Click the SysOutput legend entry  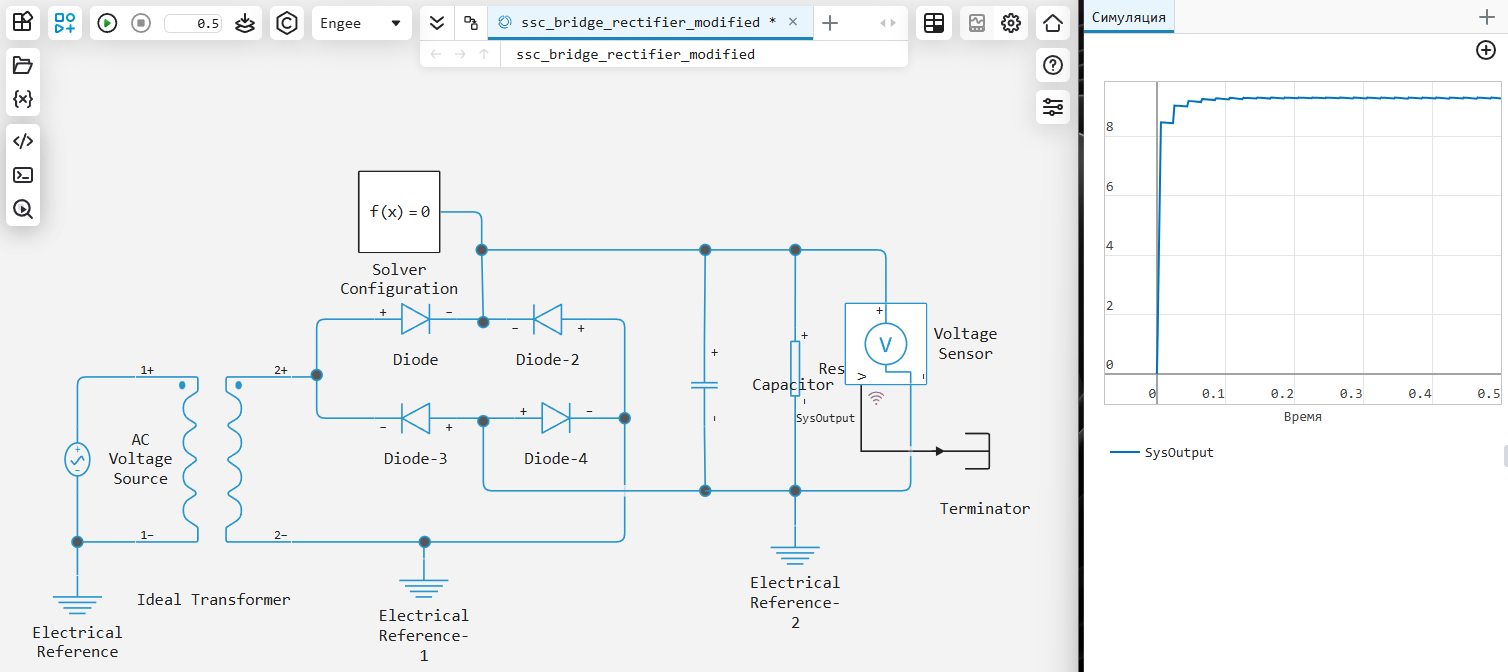1162,453
